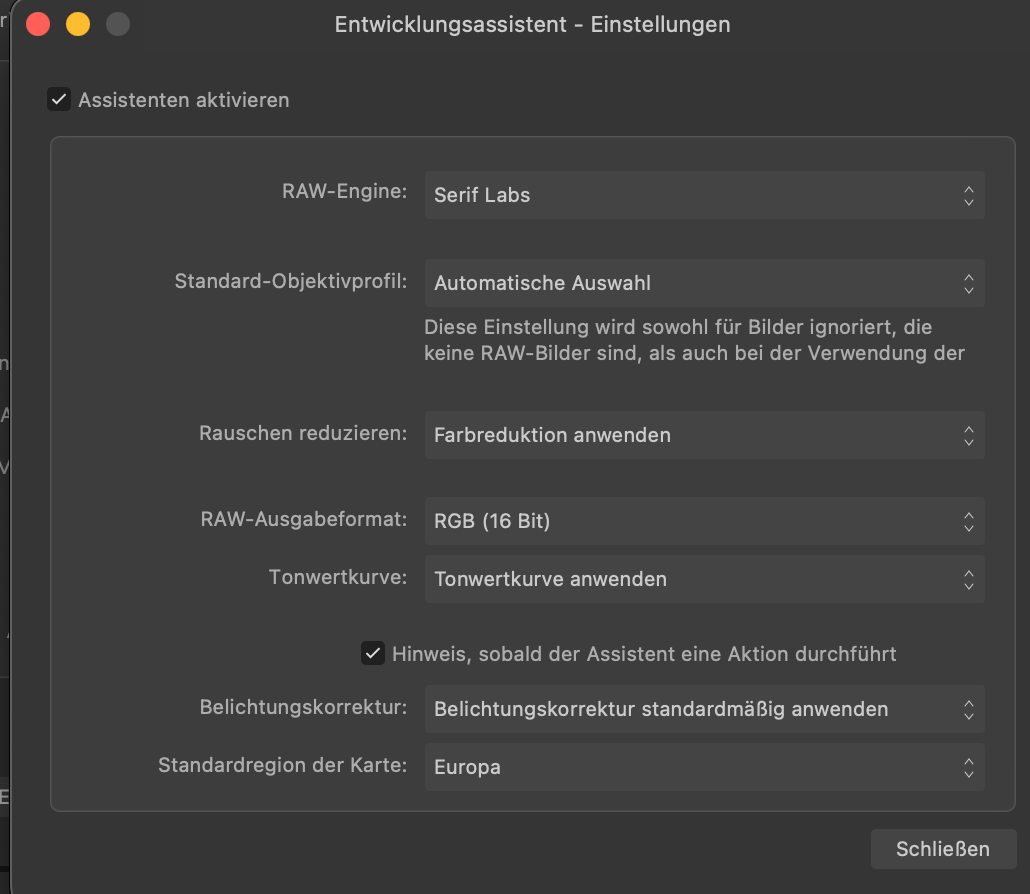
Task: Open the 'Automatische Auswahl' lens profile dropdown
Action: coord(704,283)
